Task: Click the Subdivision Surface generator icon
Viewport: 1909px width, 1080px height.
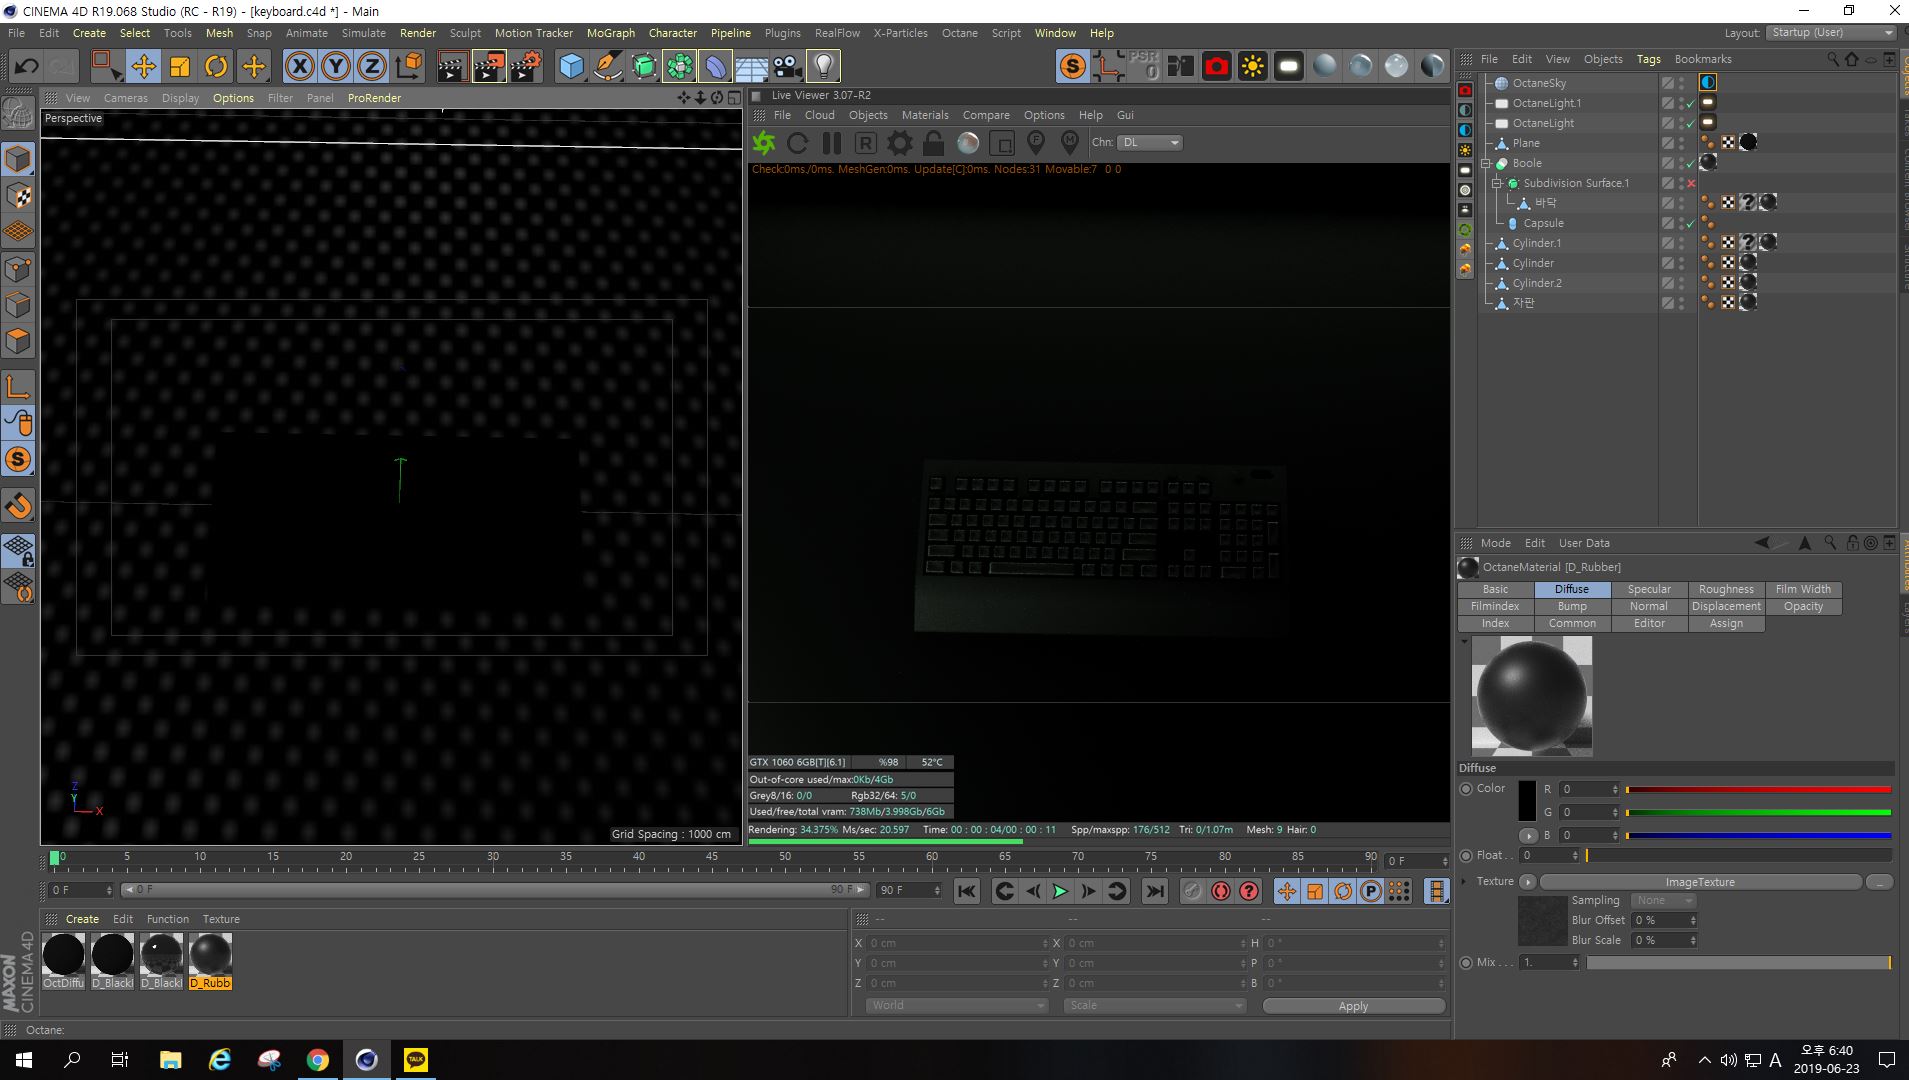Action: point(644,67)
